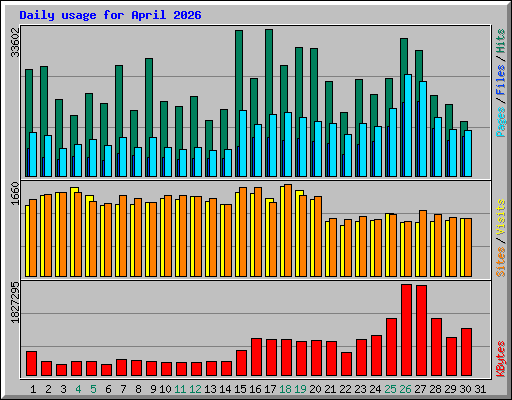Click the 'Hits' legend label
This screenshot has height=400, width=512.
(x=501, y=41)
